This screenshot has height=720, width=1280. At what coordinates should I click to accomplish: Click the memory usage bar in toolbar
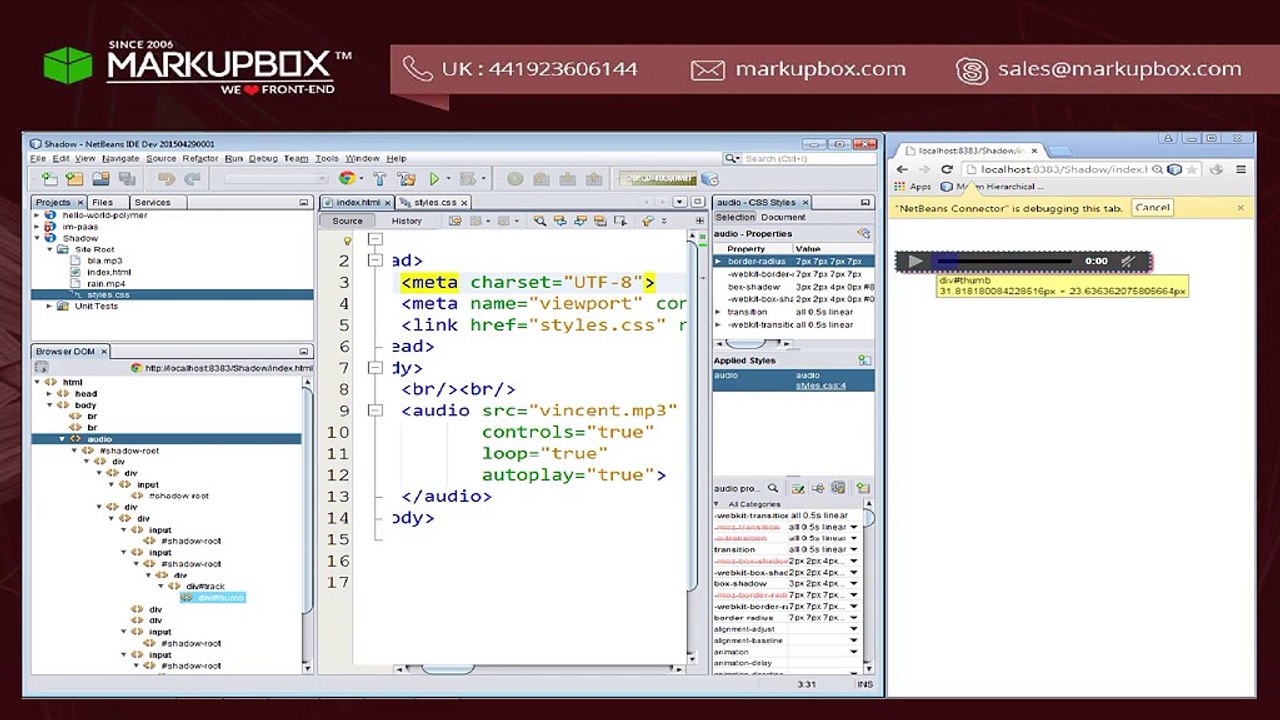[x=657, y=179]
